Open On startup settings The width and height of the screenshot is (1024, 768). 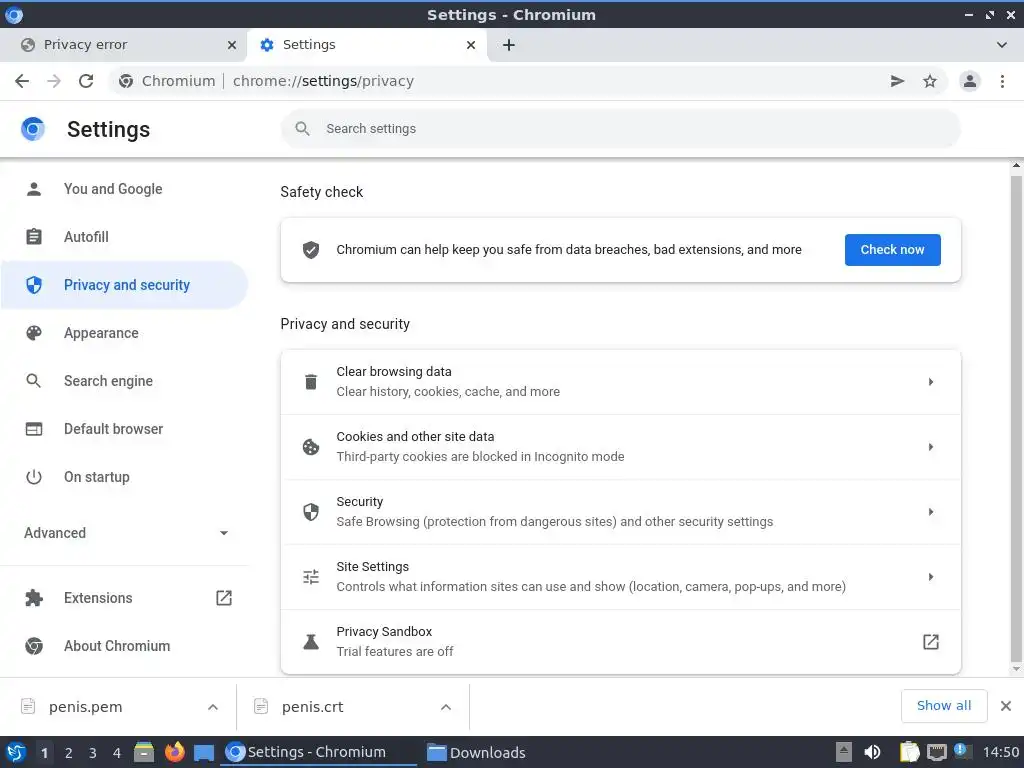point(124,477)
